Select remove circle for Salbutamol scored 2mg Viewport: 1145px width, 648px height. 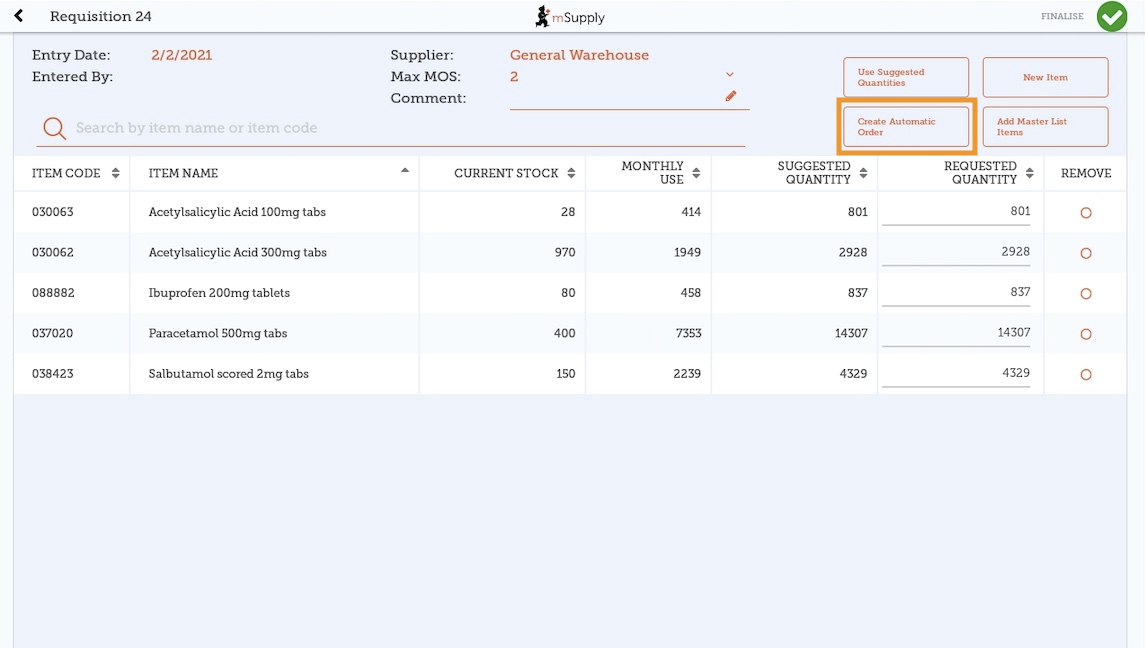point(1086,375)
